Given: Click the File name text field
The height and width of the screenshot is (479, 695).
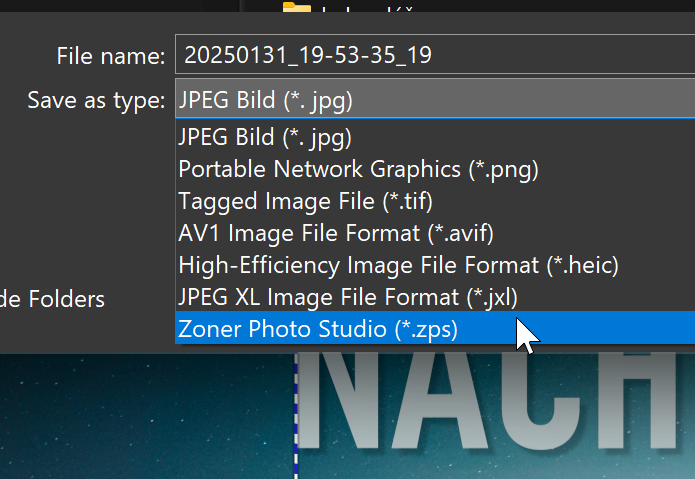Looking at the screenshot, I should (430, 56).
